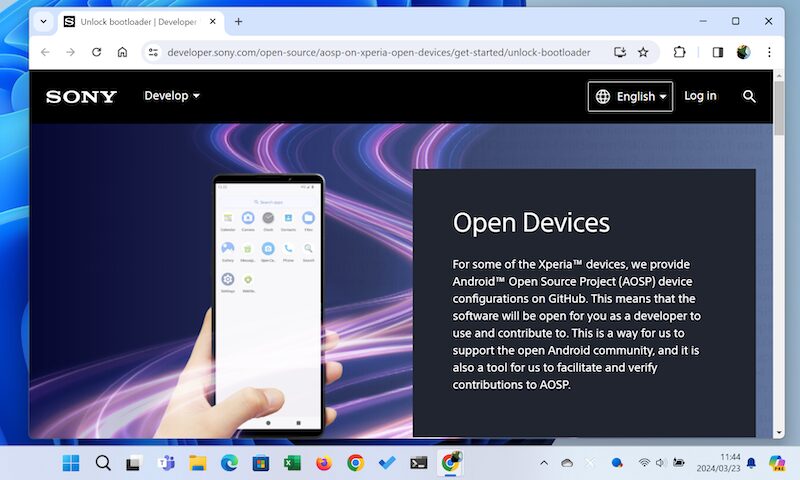Screen dimensions: 800x480
Task: Open the Chrome profile avatar
Action: tap(743, 52)
